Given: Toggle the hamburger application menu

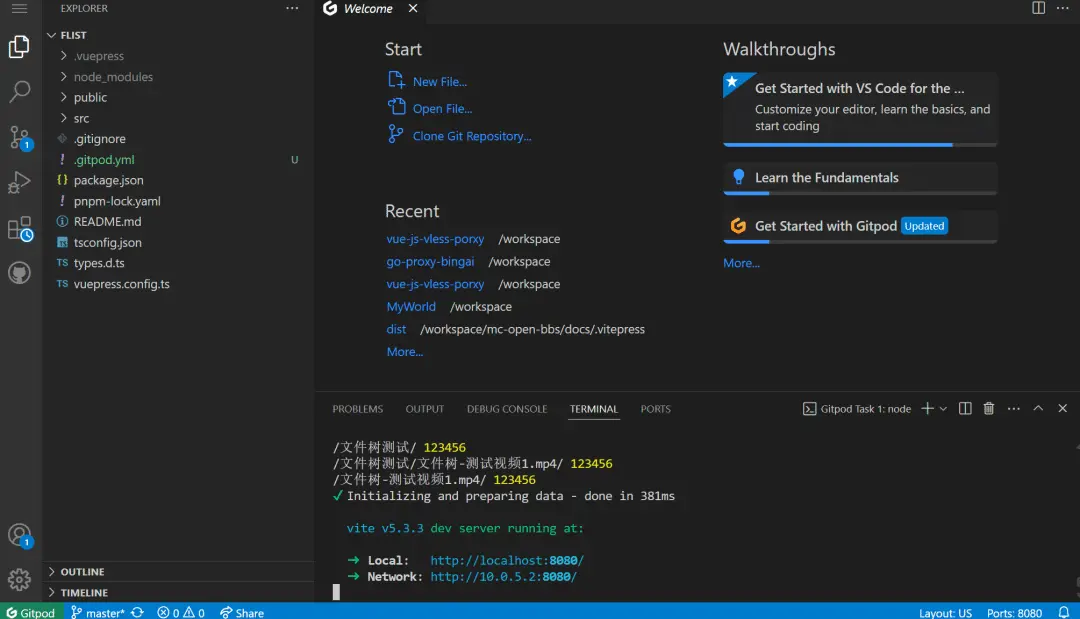Looking at the screenshot, I should coord(19,8).
